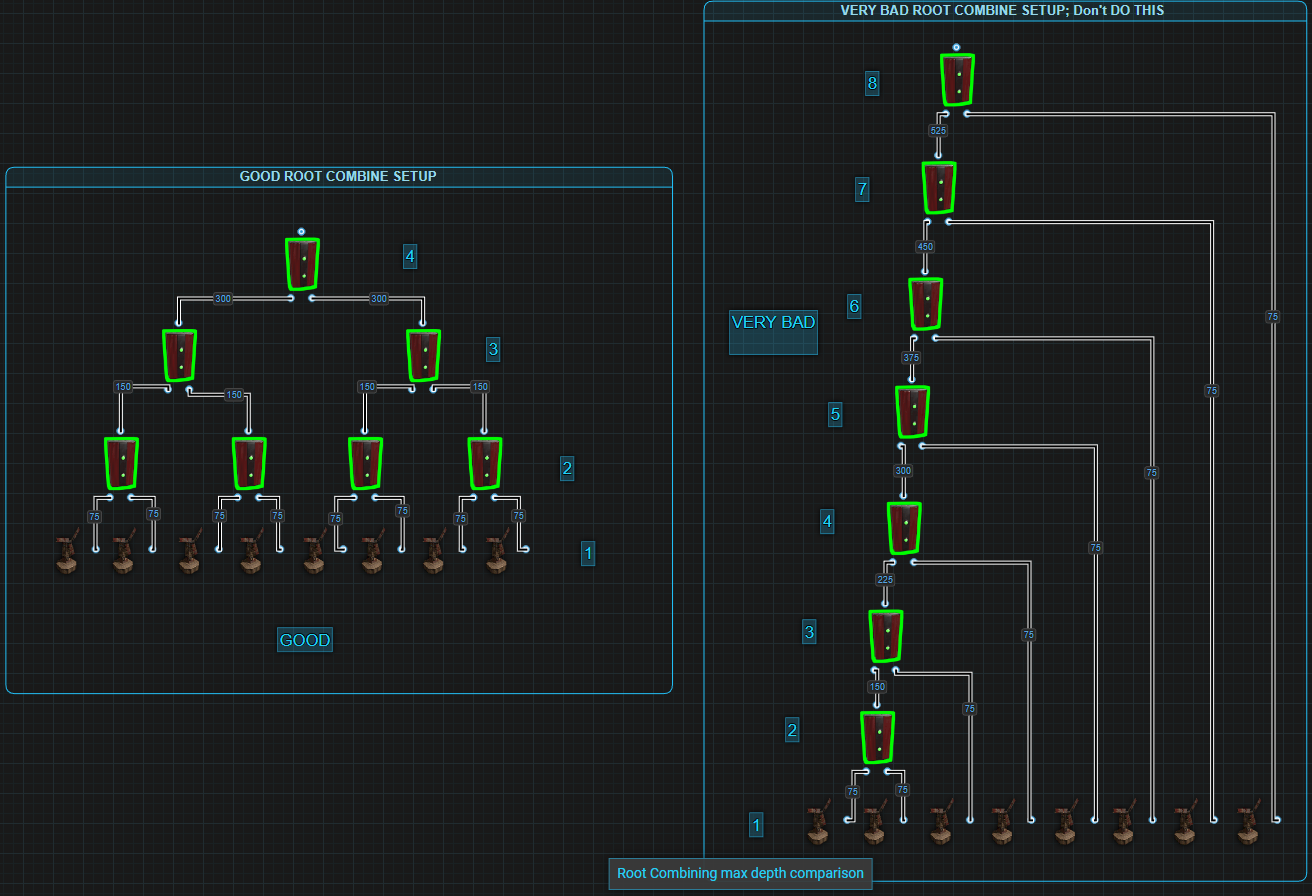
Task: Select the combine node beside label 8
Action: point(957,79)
